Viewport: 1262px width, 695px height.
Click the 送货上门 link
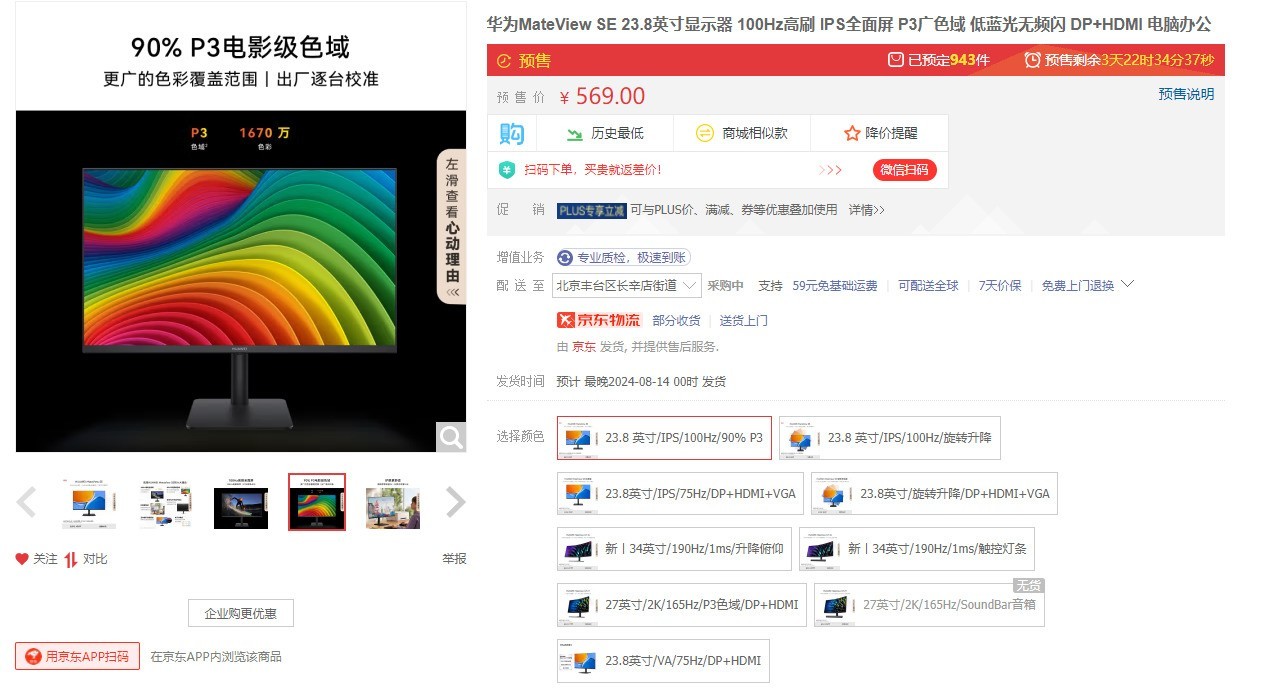point(744,321)
